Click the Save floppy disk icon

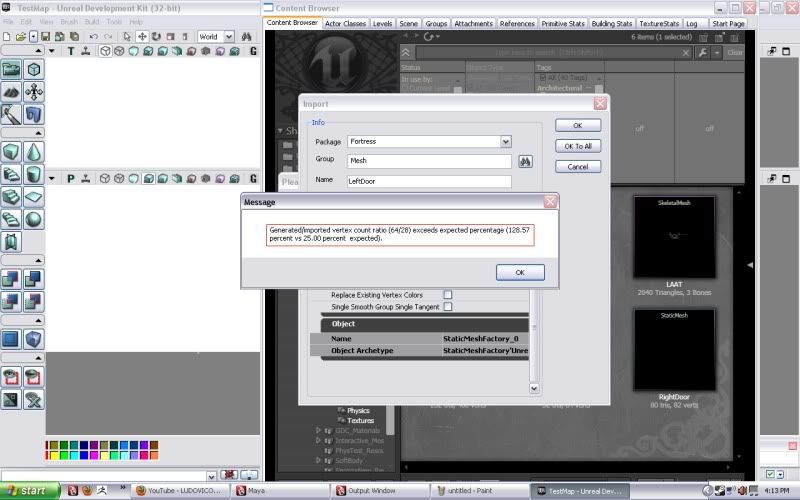[45, 37]
